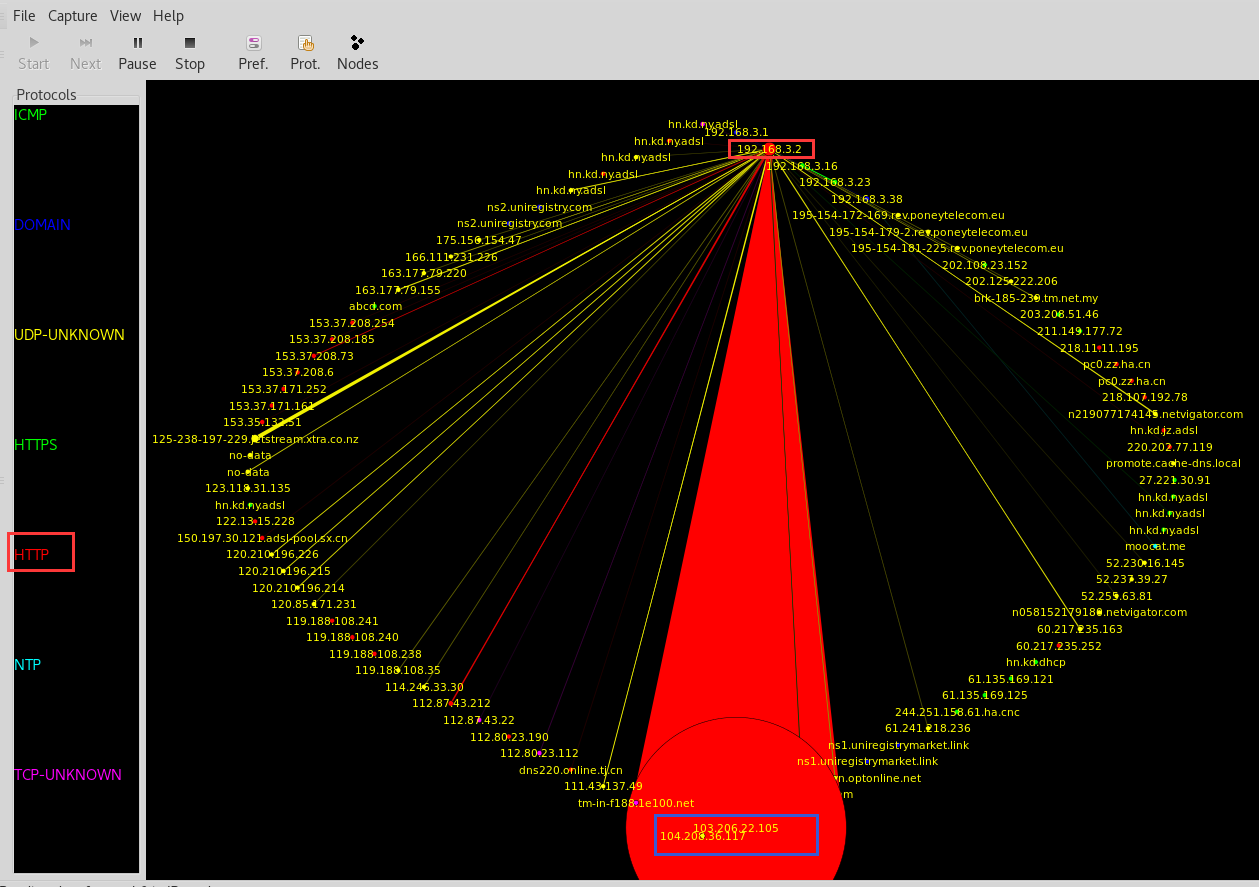Click node 125-238-197-229.jetstream.xtra.co.nz

255,439
